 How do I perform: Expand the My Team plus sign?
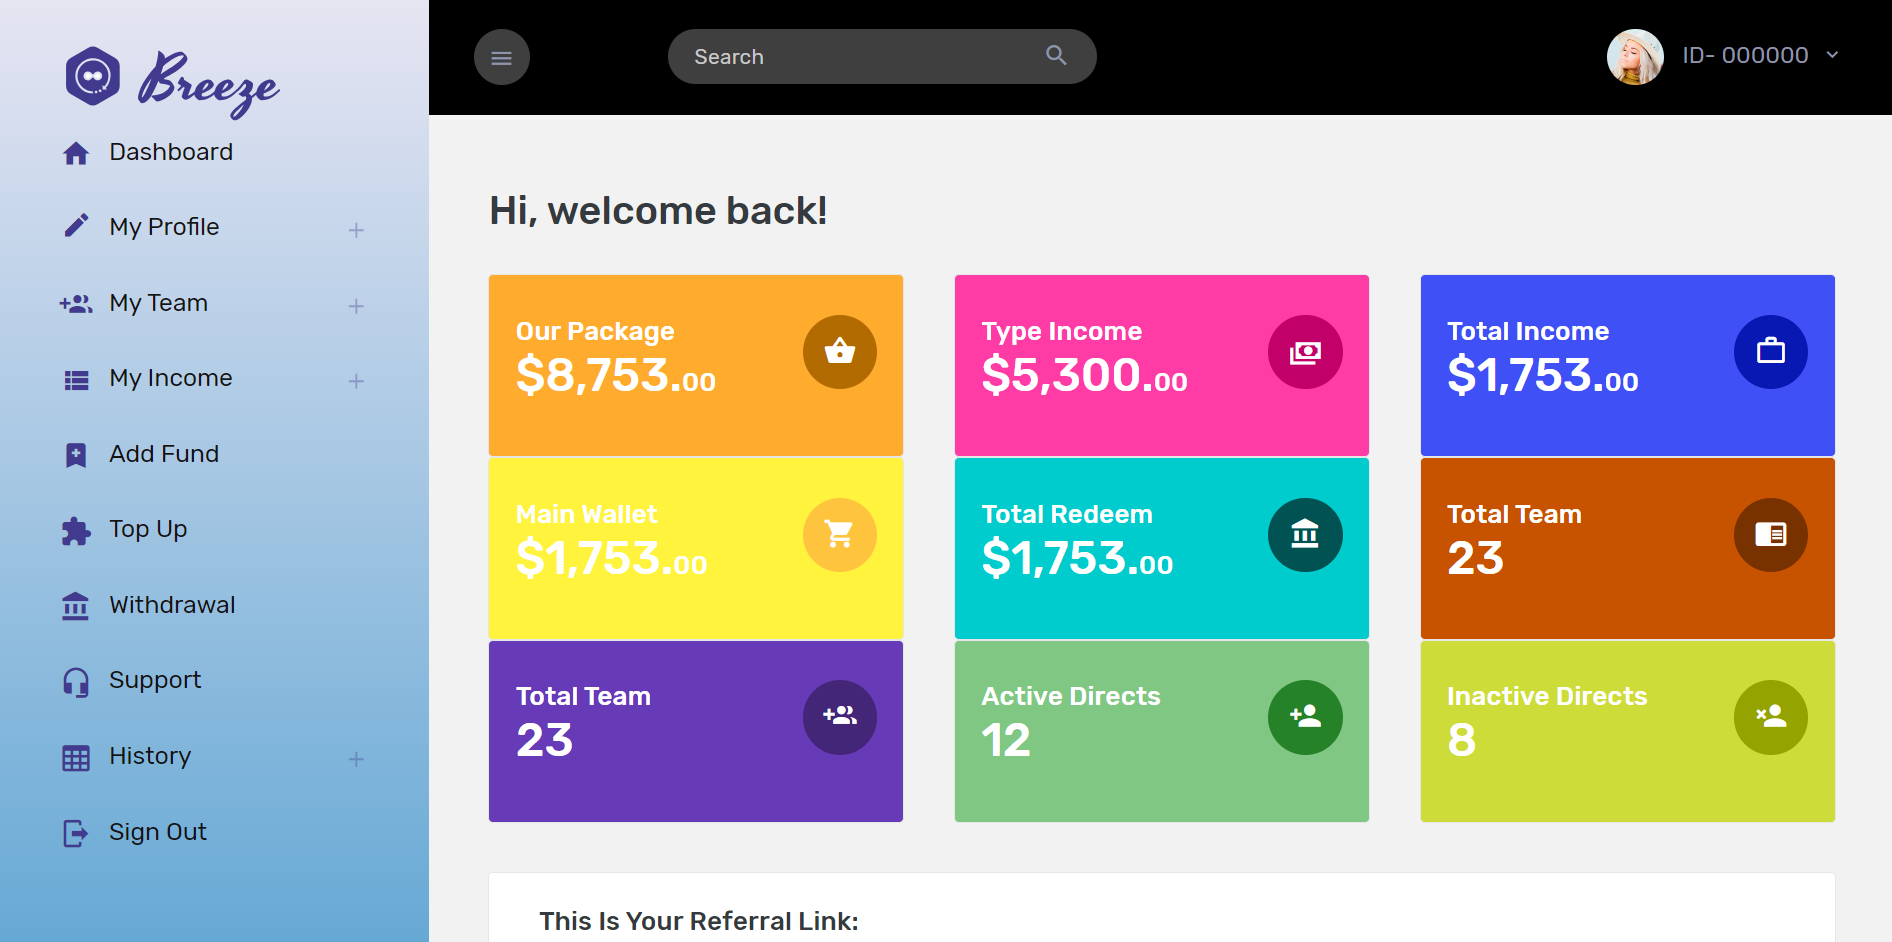[x=356, y=306]
